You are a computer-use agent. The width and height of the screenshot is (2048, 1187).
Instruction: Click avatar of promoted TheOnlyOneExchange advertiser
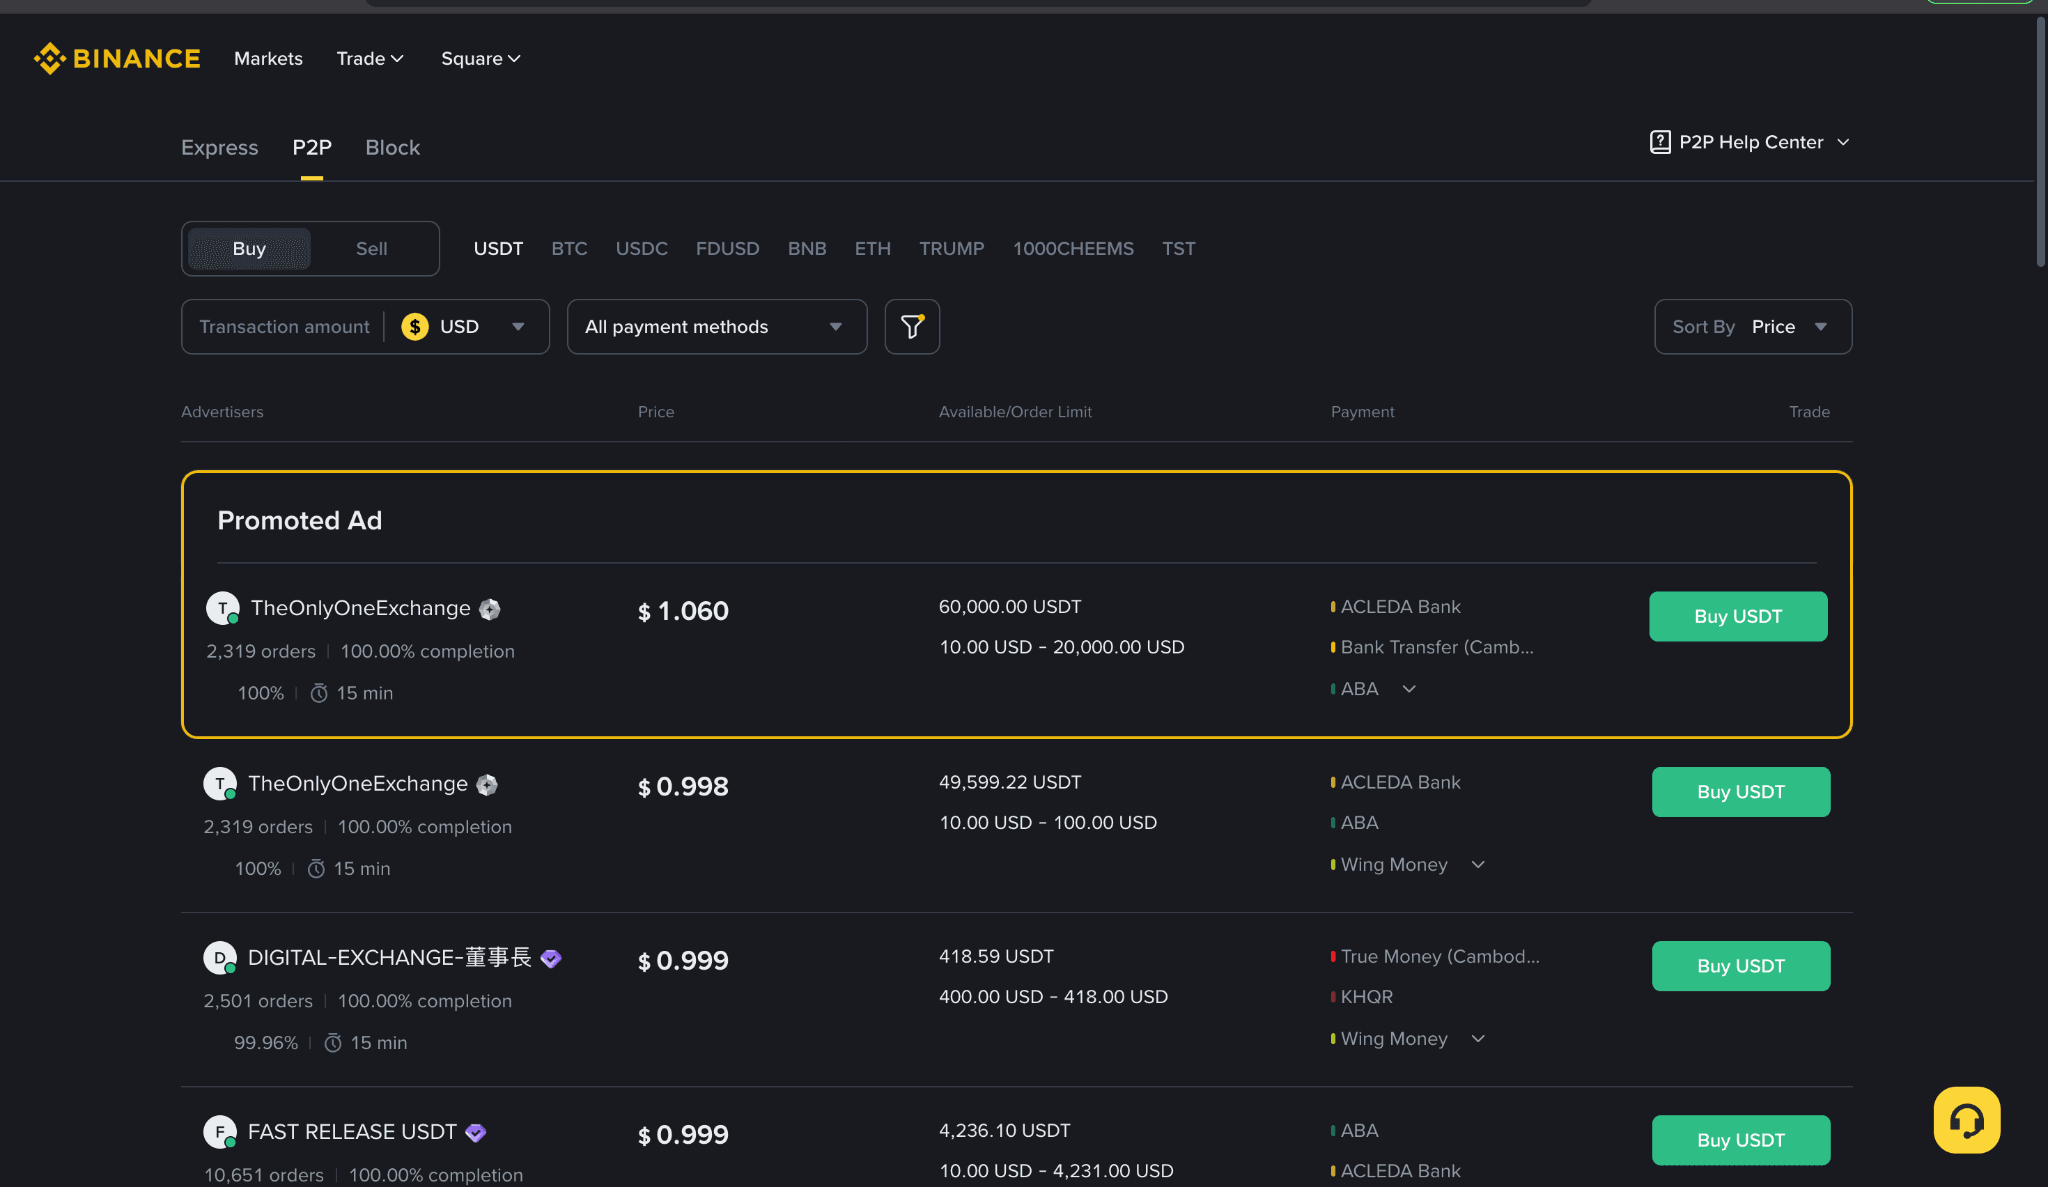(x=222, y=608)
